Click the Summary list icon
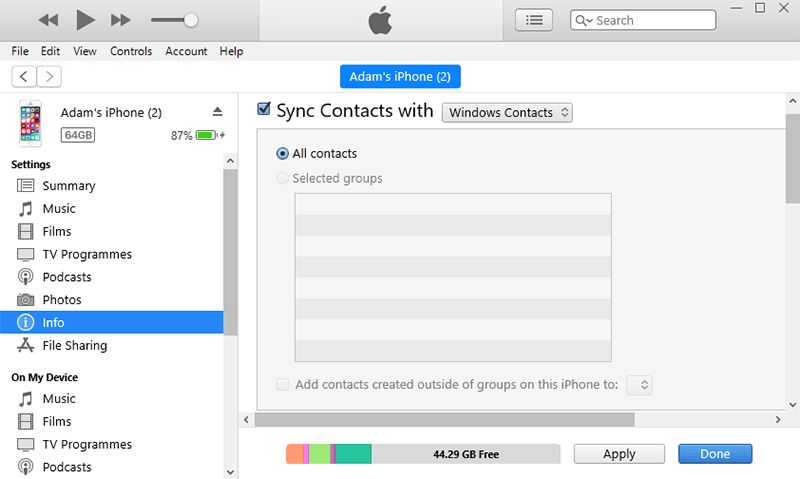 tap(26, 185)
